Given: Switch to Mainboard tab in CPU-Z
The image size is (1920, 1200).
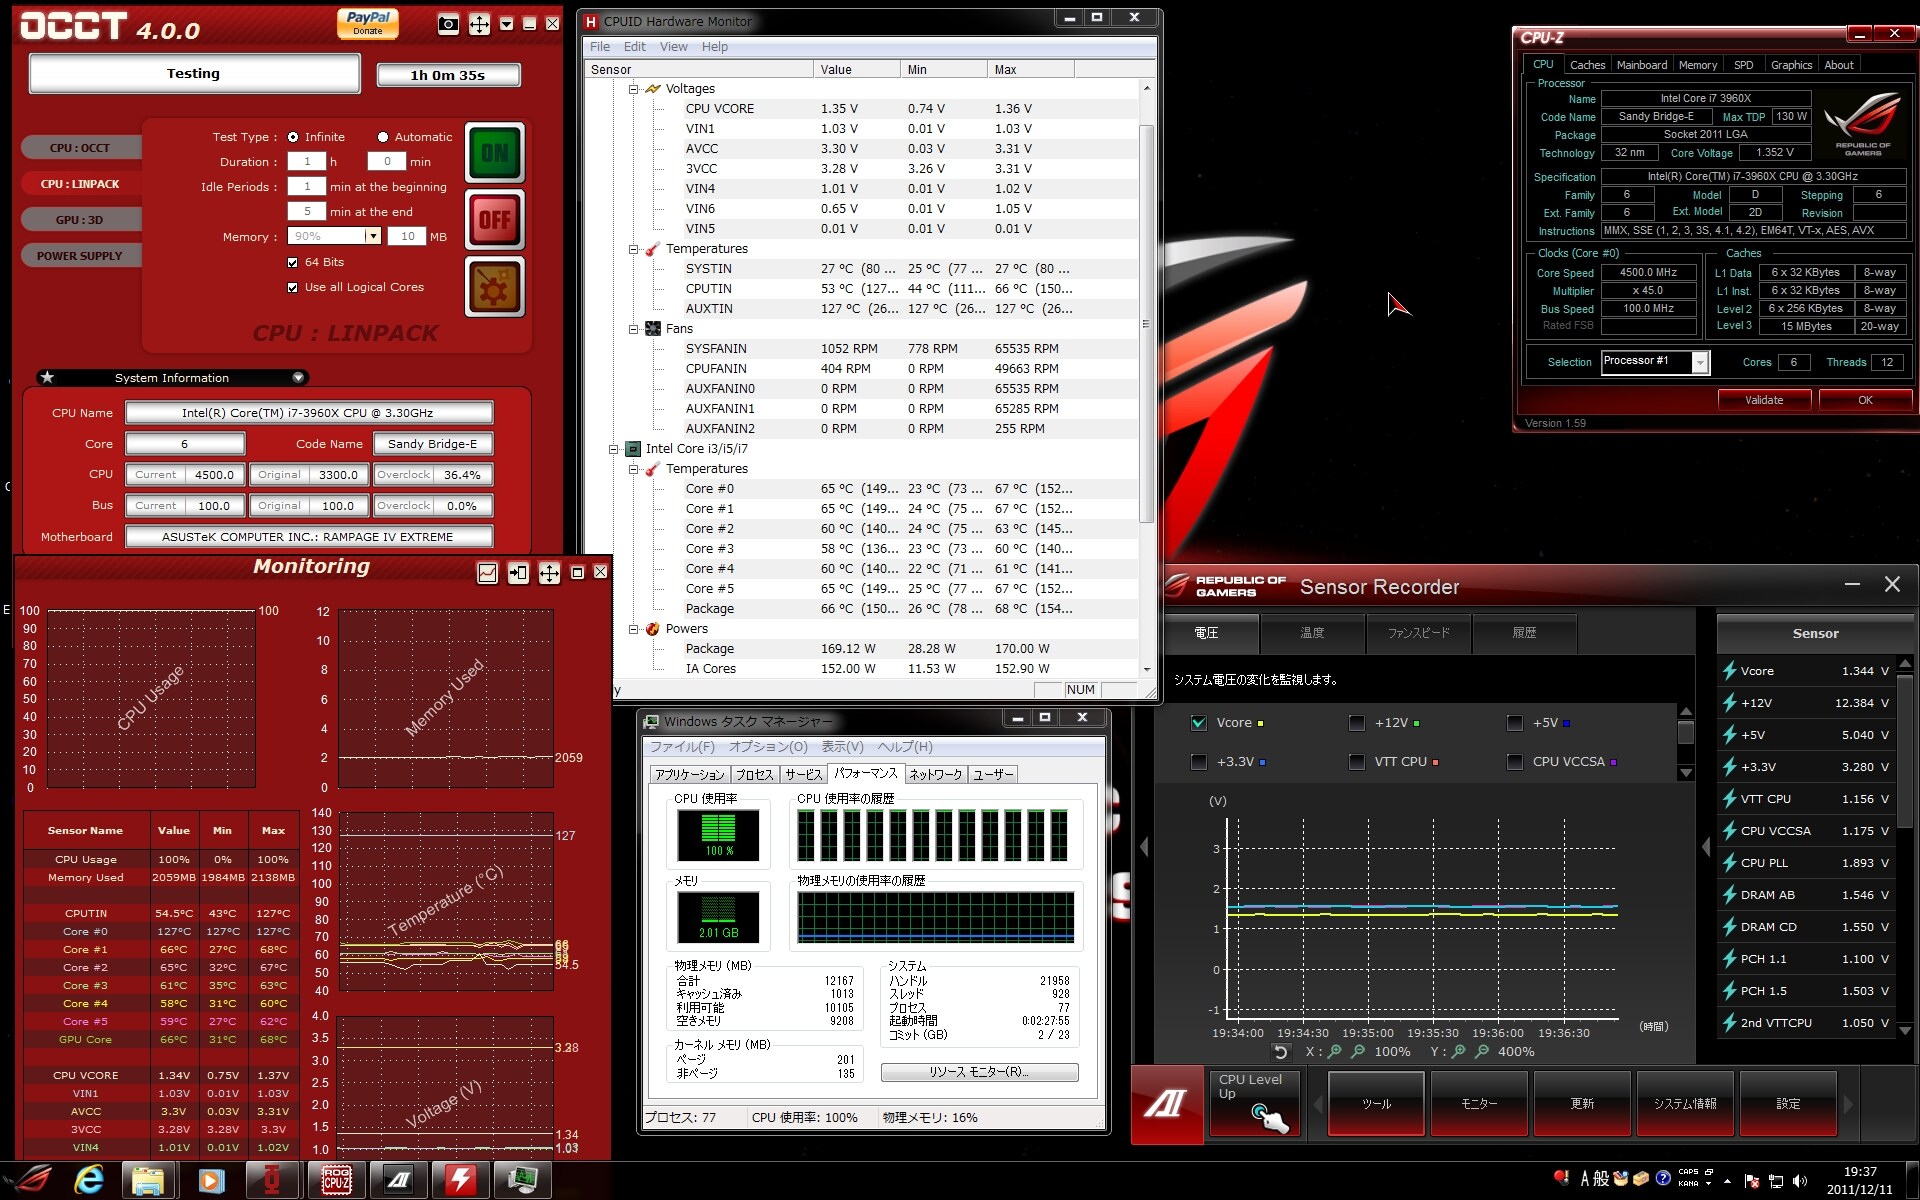Looking at the screenshot, I should pos(1641,65).
